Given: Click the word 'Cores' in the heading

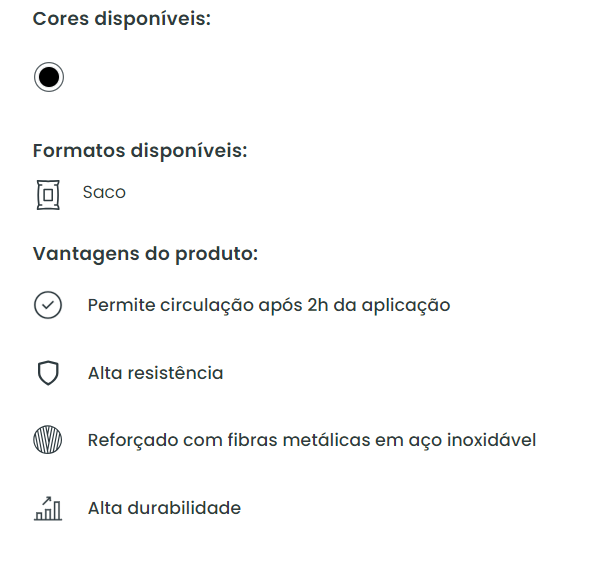Looking at the screenshot, I should coord(60,19).
